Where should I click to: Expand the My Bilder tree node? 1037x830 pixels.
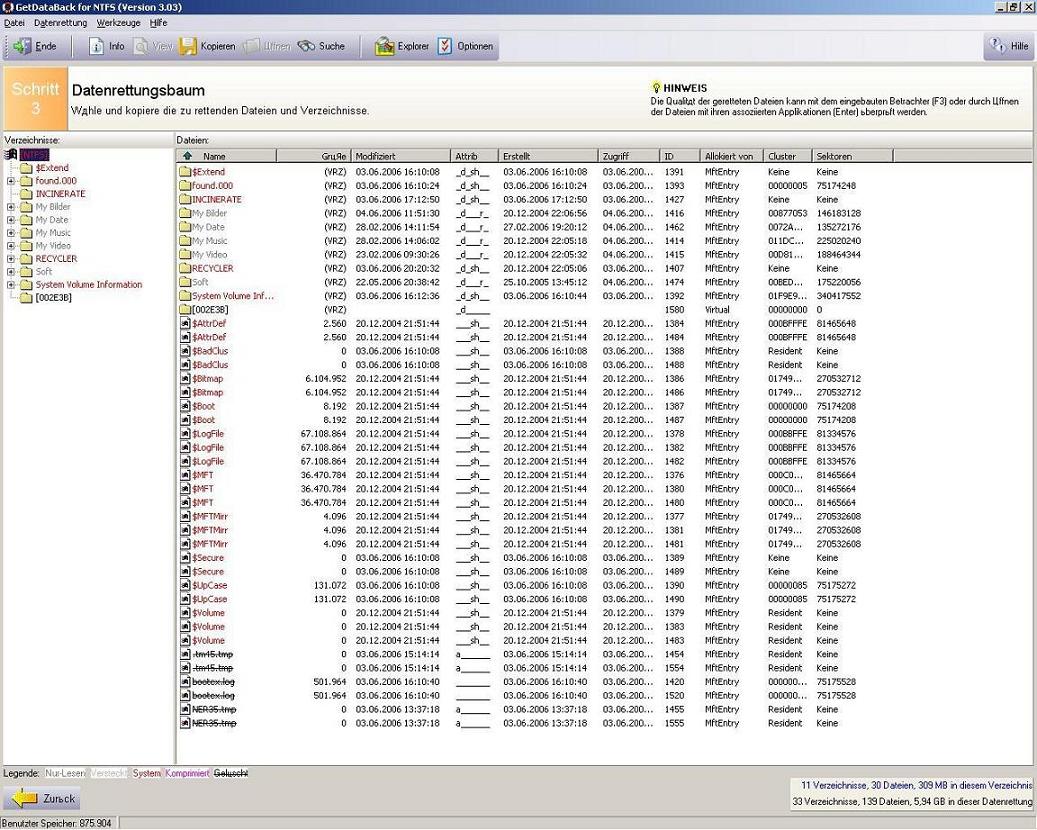11,207
